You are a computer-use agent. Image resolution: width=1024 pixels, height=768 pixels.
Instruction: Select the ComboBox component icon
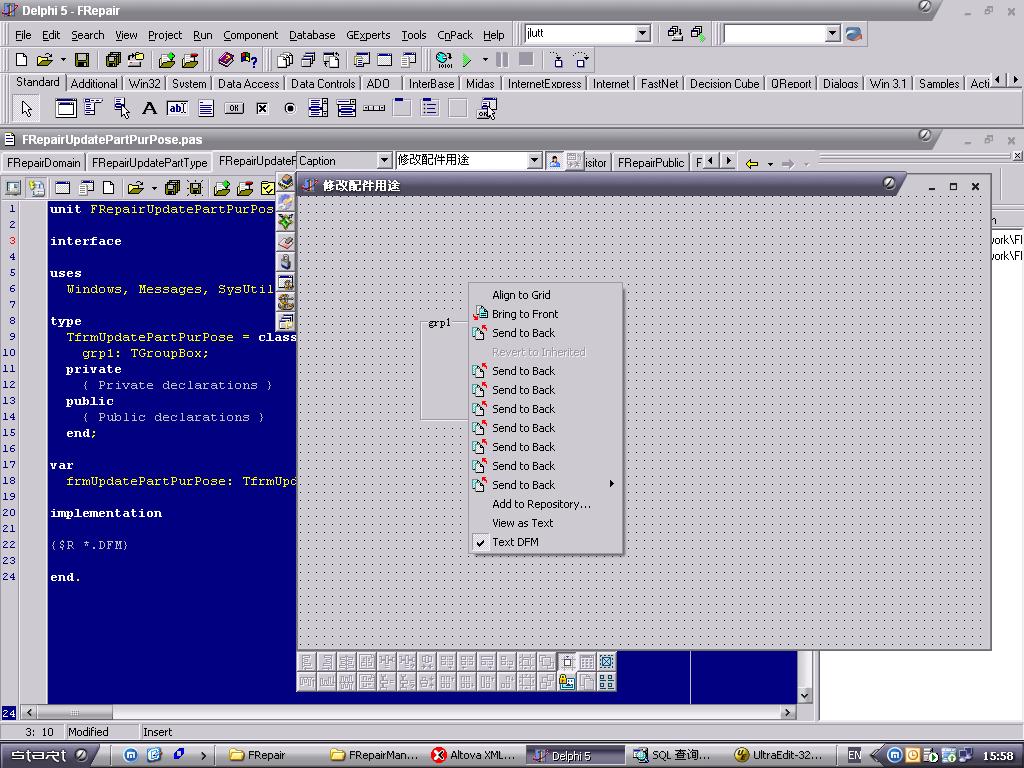[346, 108]
